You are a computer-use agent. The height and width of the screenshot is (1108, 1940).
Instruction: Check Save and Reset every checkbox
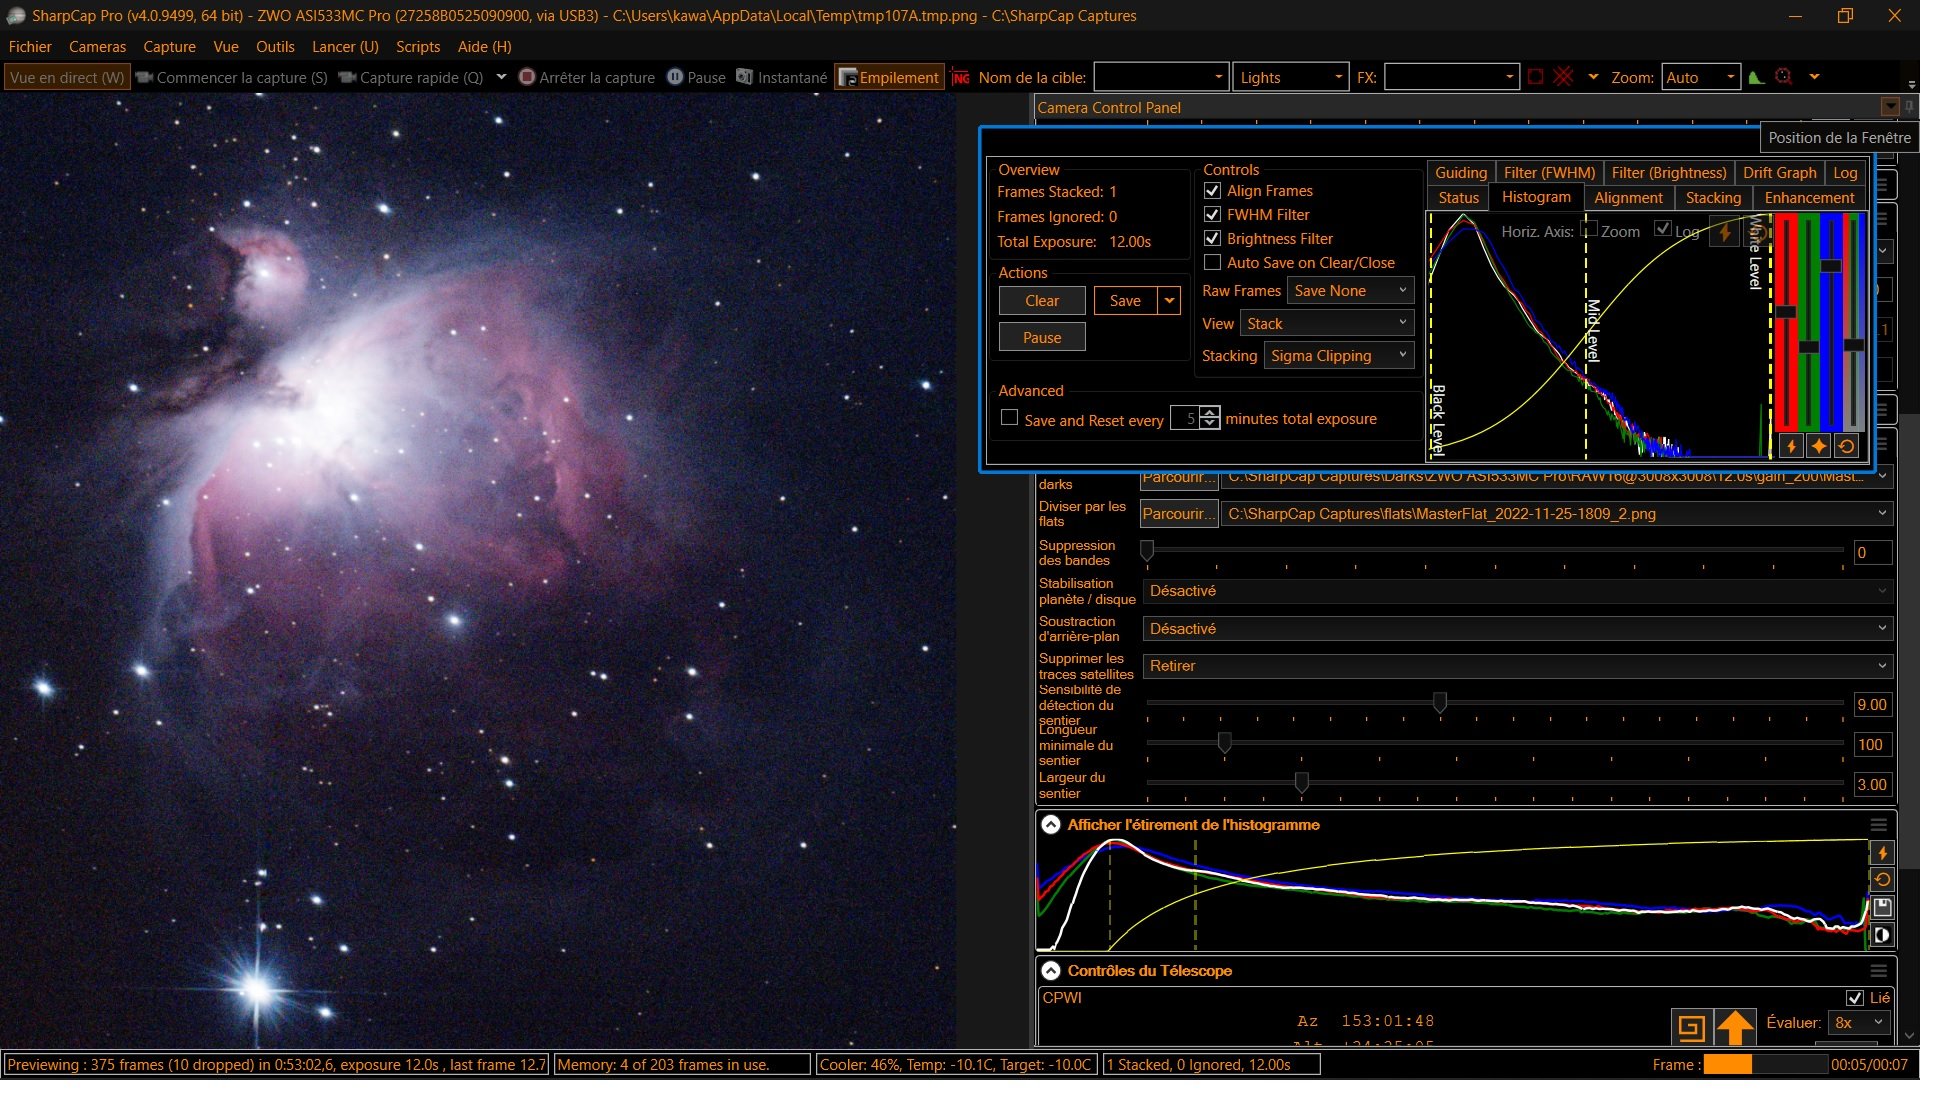(x=1009, y=417)
